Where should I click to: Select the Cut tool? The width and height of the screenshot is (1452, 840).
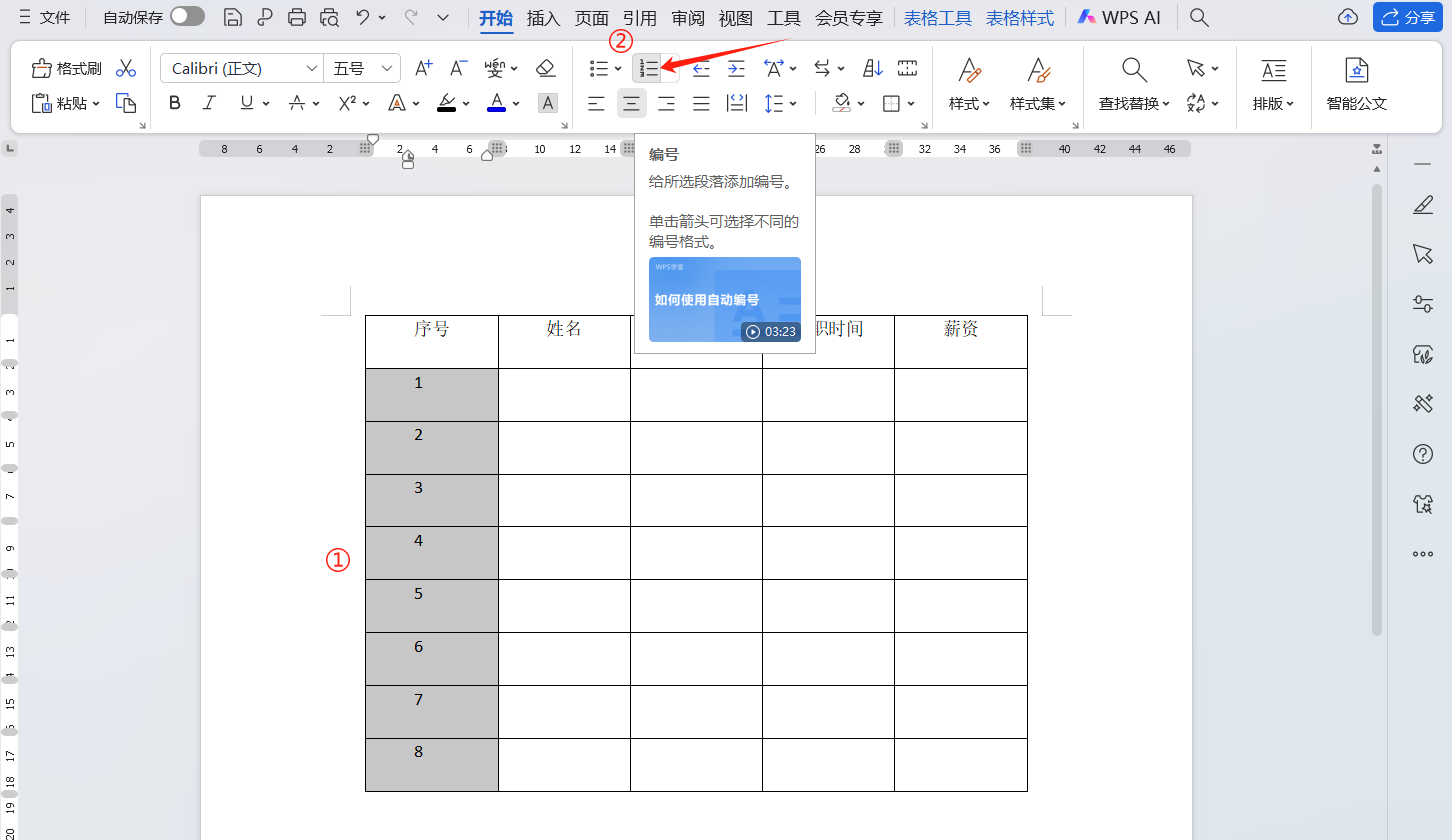pos(126,67)
